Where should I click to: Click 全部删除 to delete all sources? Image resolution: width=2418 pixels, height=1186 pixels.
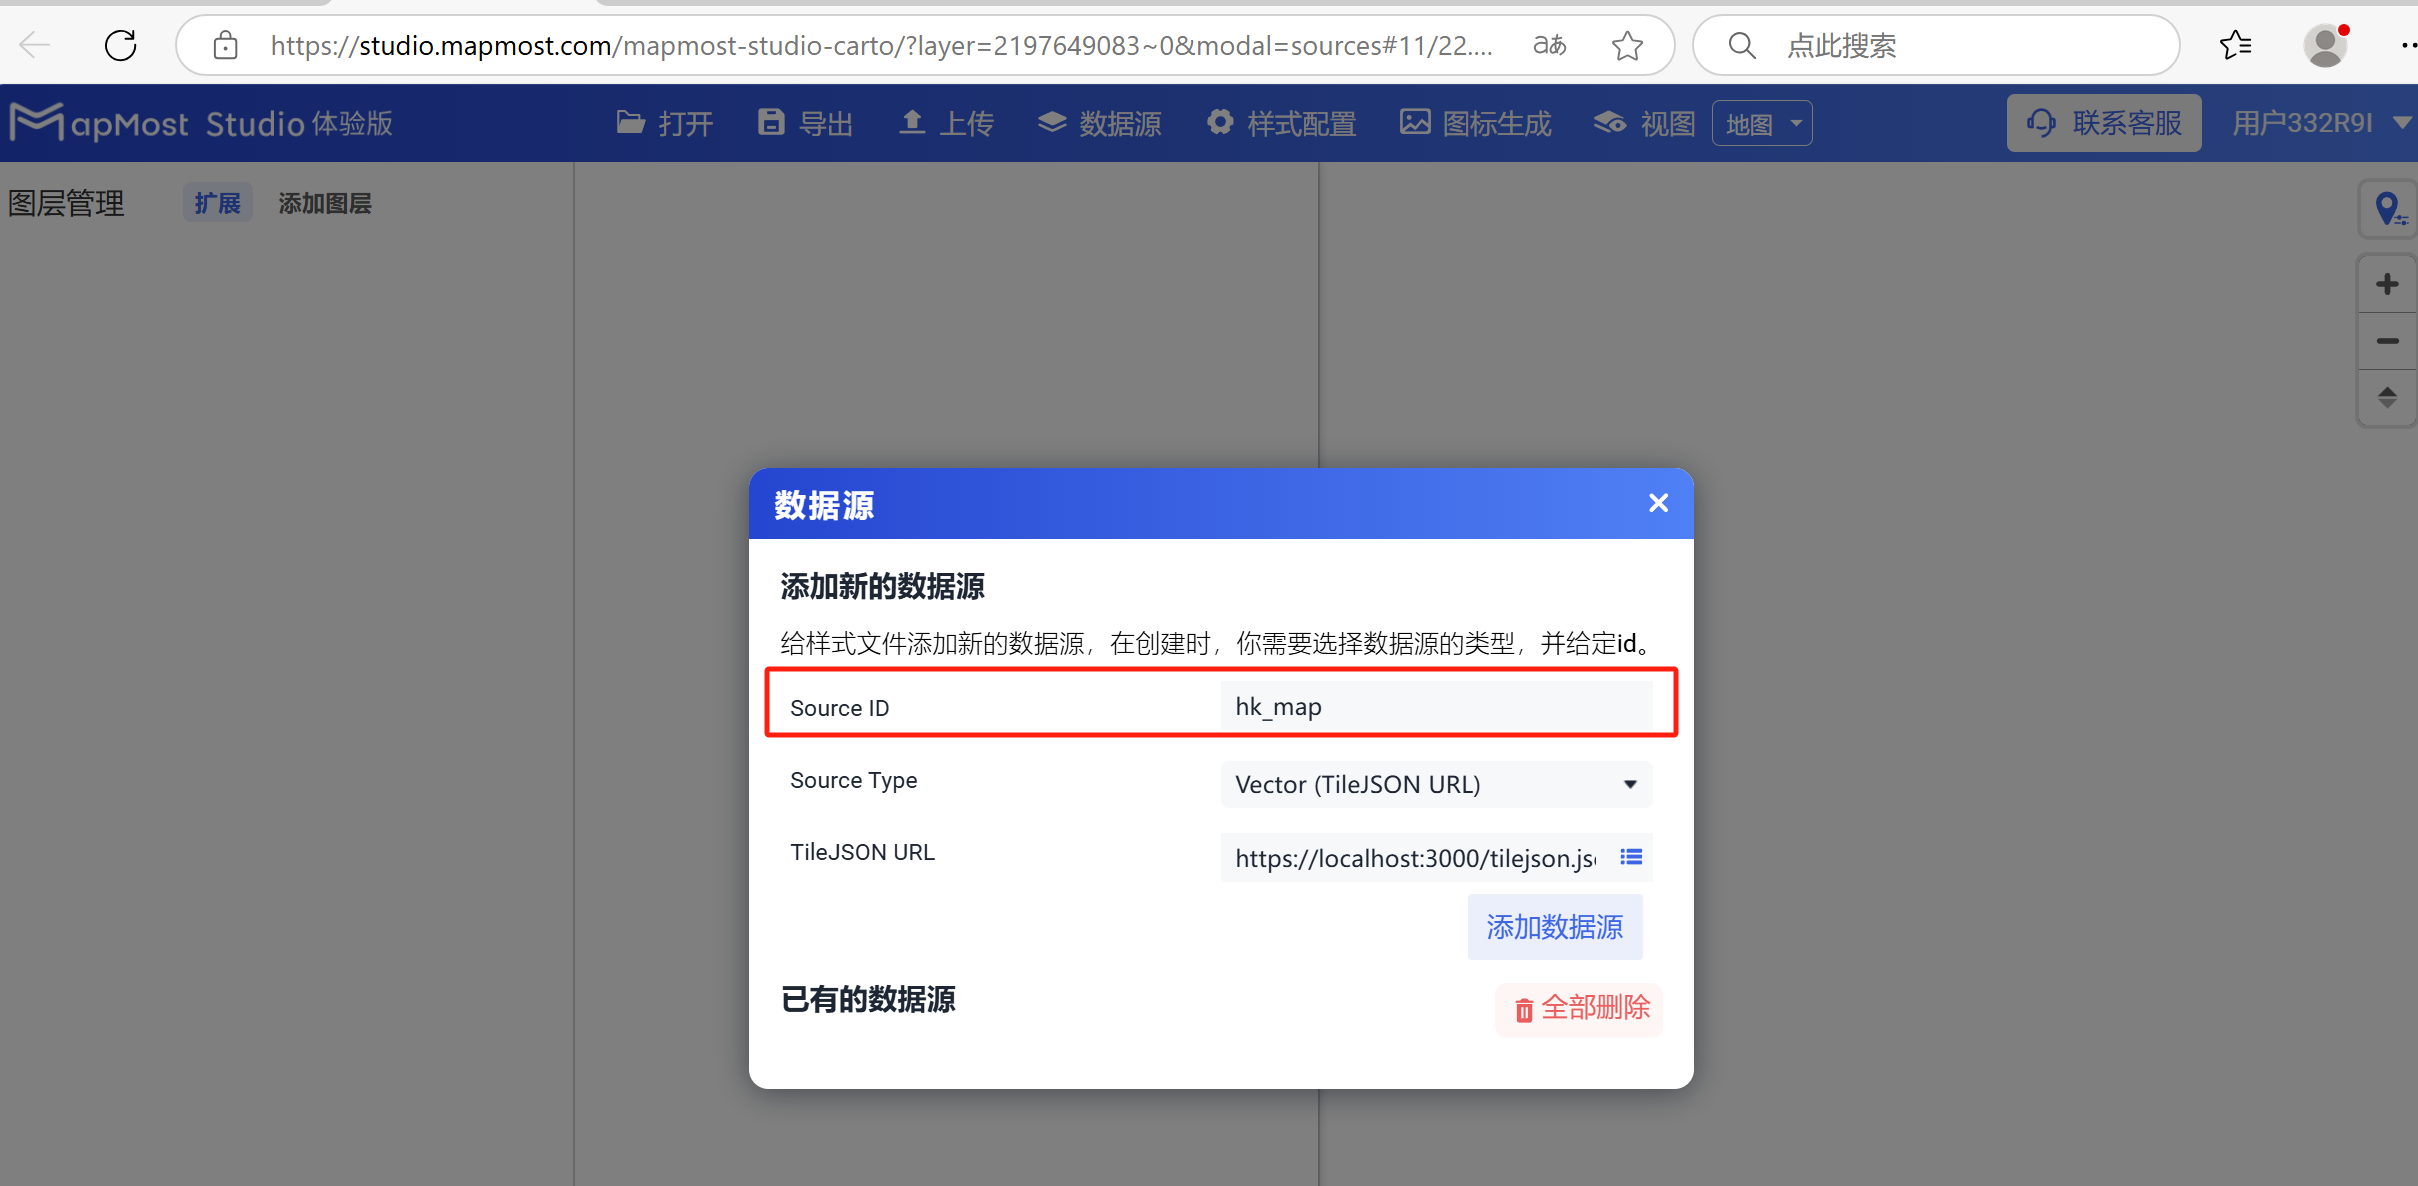[1577, 1009]
